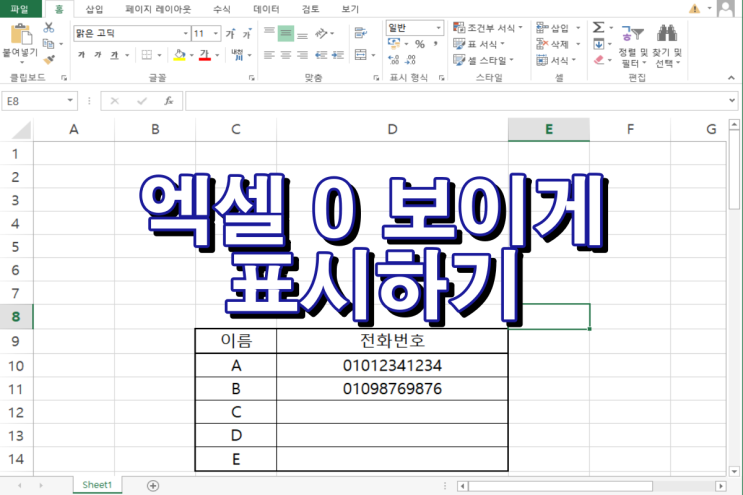The width and height of the screenshot is (743, 495).
Task: Click the Cut scissors icon
Action: pos(48,27)
